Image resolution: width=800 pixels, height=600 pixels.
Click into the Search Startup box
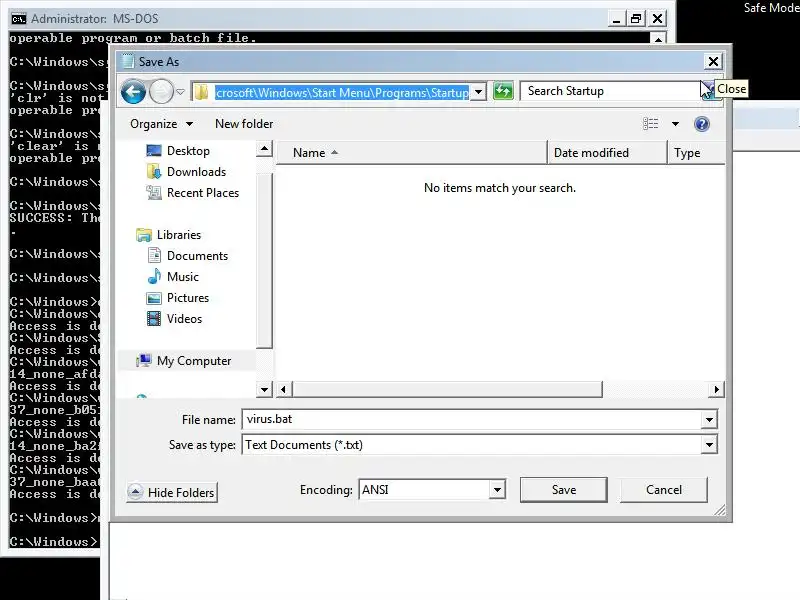tap(612, 91)
